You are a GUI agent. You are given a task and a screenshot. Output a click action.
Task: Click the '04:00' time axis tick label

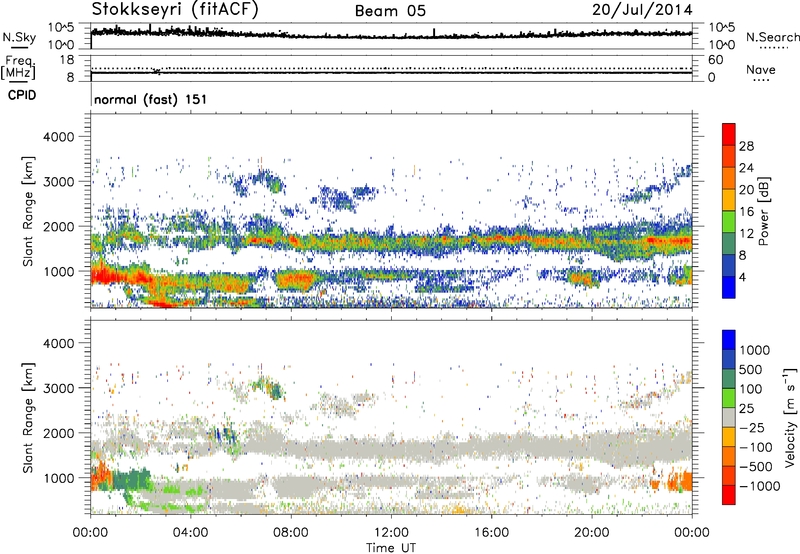pyautogui.click(x=191, y=533)
